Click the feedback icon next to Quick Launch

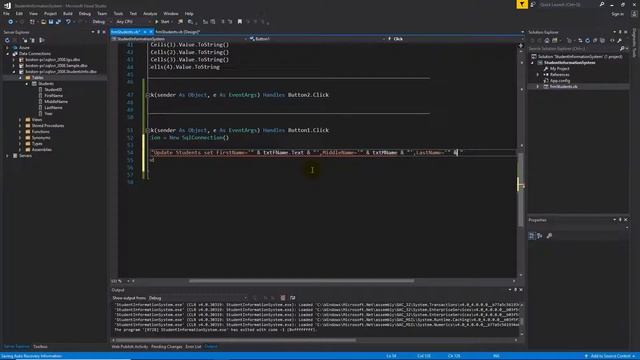[x=533, y=4]
